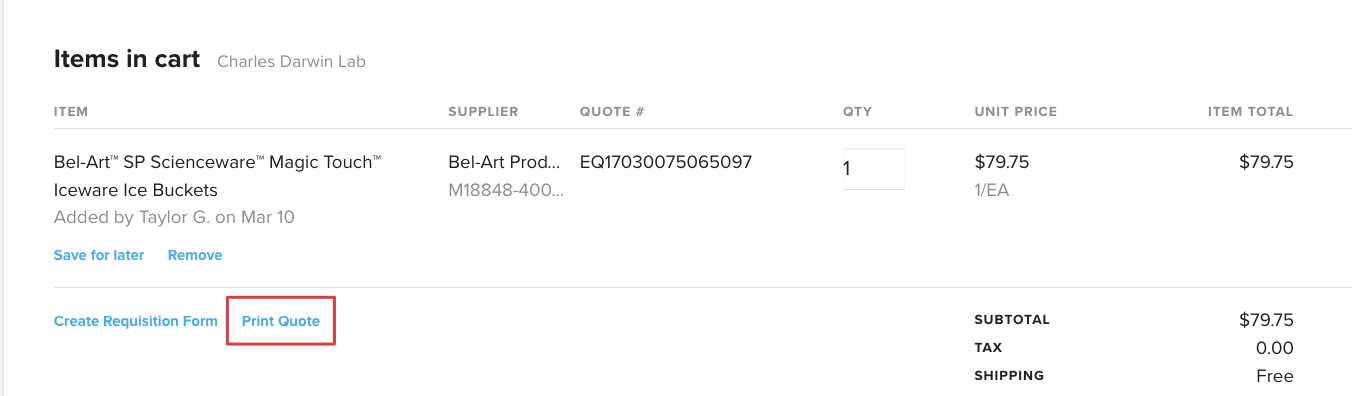The height and width of the screenshot is (396, 1352).
Task: Click the QTY column header
Action: pyautogui.click(x=858, y=112)
